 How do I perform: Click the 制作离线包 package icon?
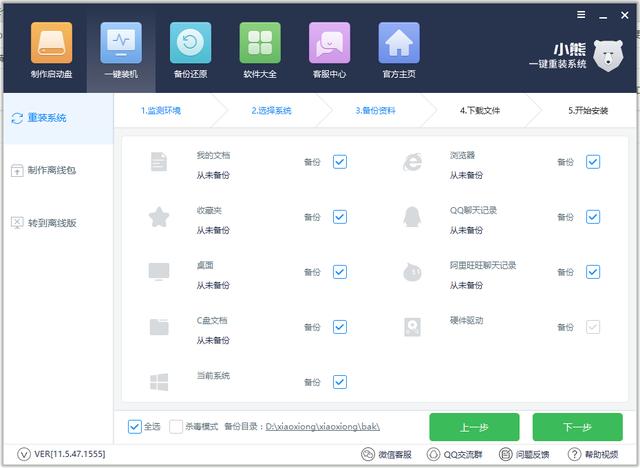17,171
